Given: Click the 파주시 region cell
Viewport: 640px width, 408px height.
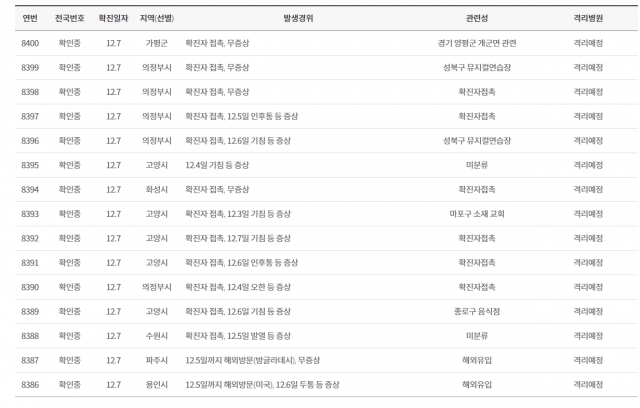Looking at the screenshot, I should (156, 359).
